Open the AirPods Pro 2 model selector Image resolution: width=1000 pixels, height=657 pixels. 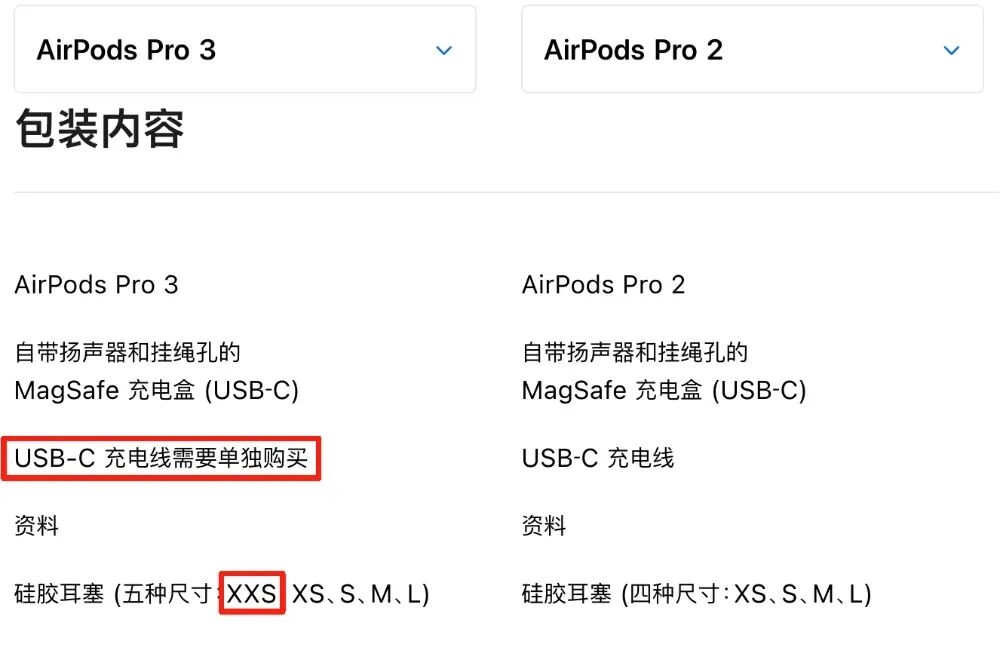(751, 49)
